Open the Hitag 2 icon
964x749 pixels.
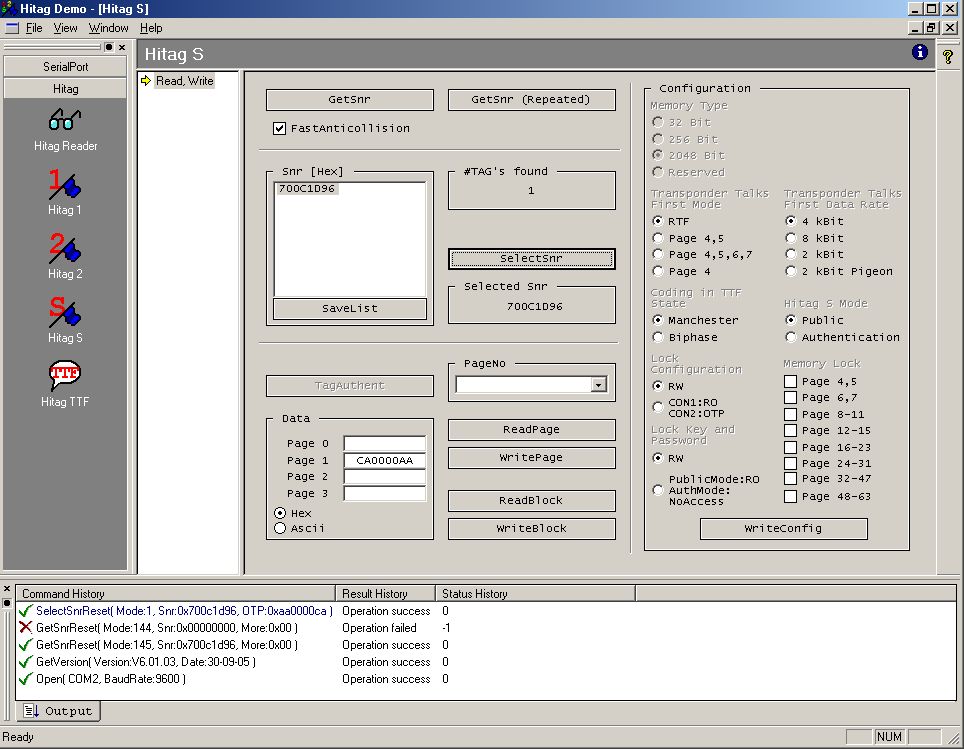click(x=65, y=248)
